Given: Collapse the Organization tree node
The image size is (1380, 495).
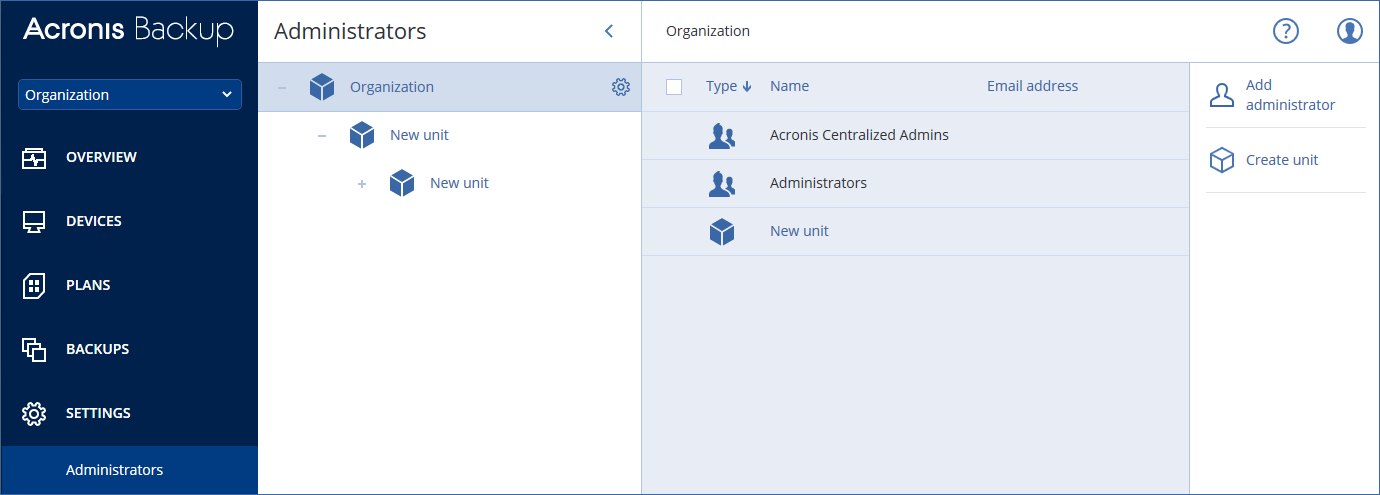Looking at the screenshot, I should (281, 87).
